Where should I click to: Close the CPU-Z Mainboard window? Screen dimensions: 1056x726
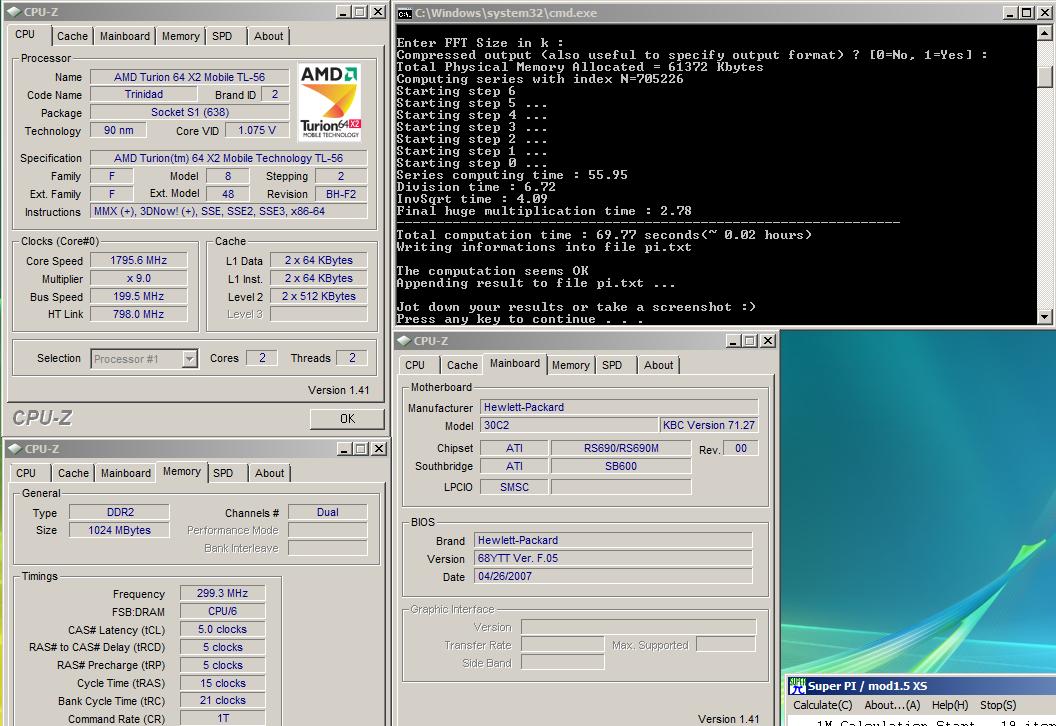767,341
